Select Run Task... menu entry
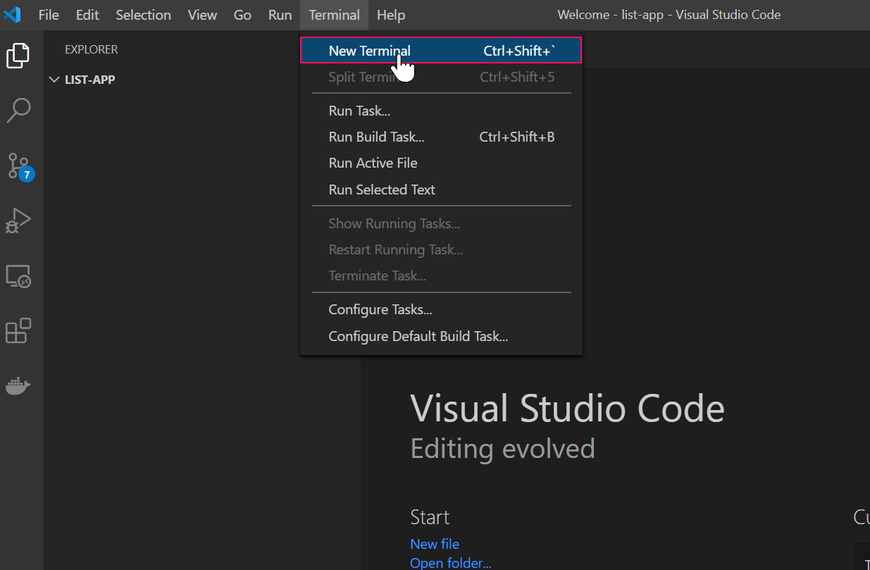Screen dimensions: 870x570 pyautogui.click(x=441, y=110)
